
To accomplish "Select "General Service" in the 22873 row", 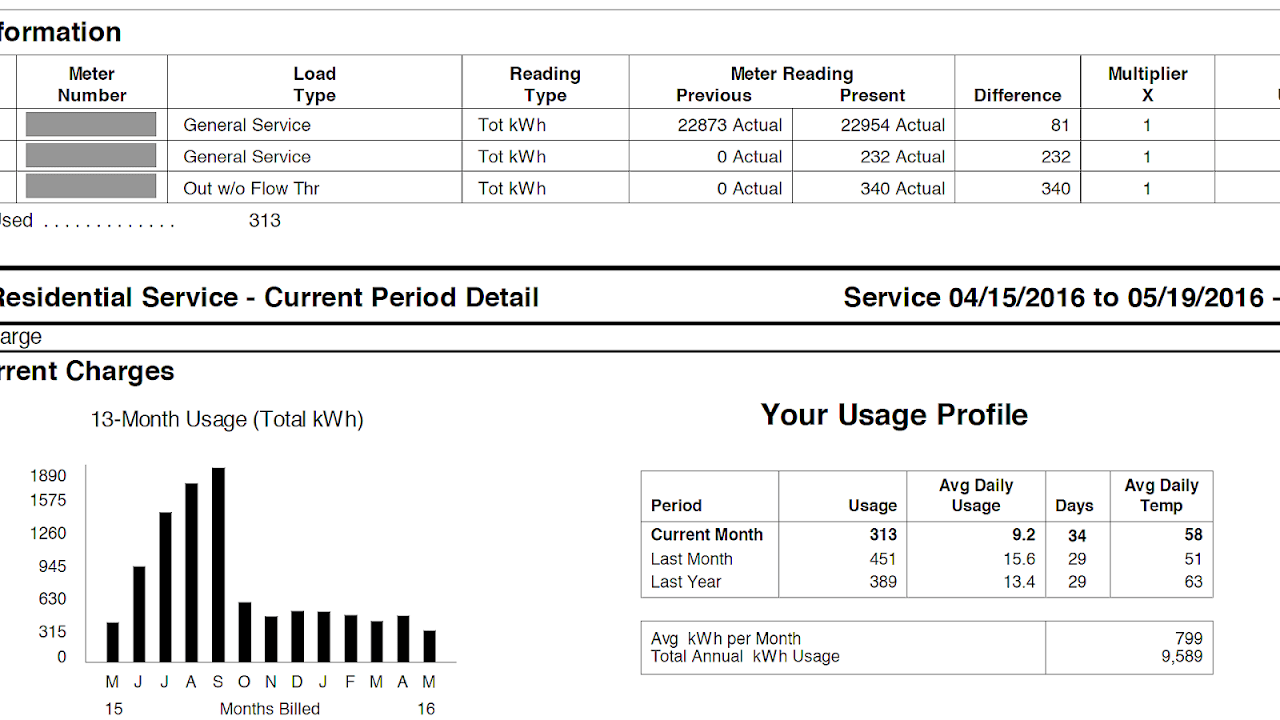I will coord(247,125).
